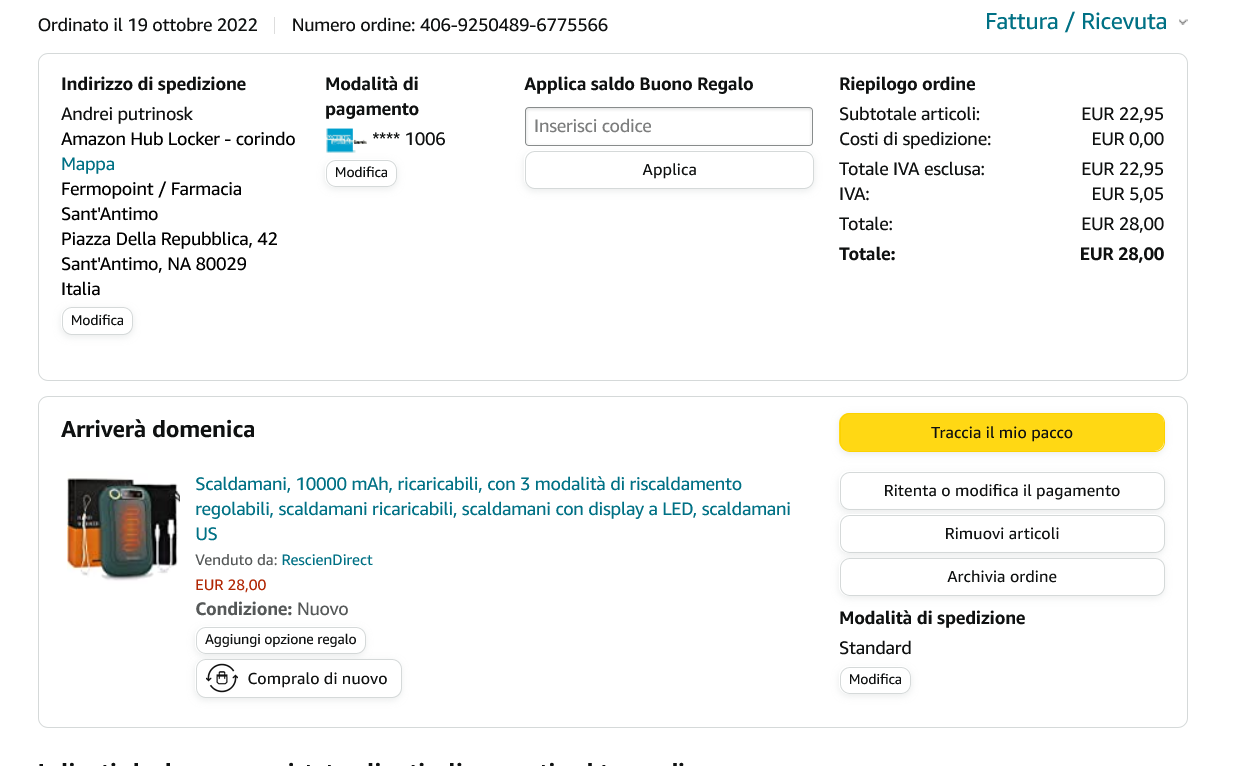The height and width of the screenshot is (766, 1237).
Task: Click the Subtotale articoli EUR 22,95 value
Action: [1123, 114]
